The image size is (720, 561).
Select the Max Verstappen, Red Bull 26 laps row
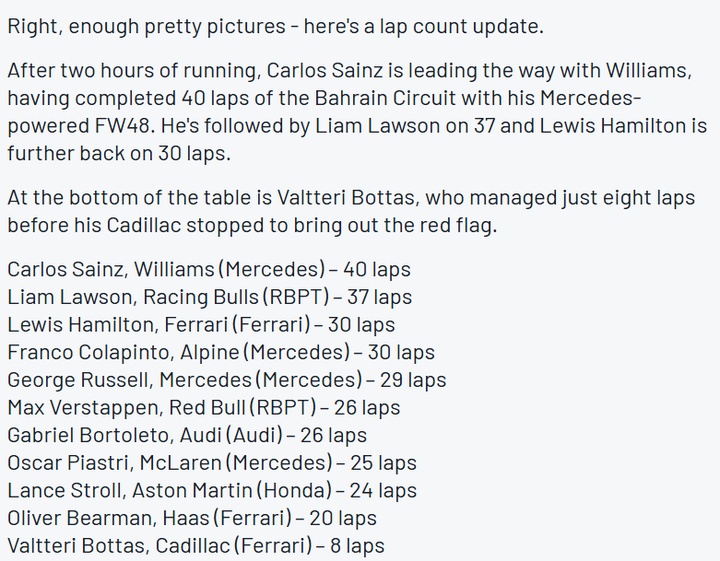coord(203,408)
